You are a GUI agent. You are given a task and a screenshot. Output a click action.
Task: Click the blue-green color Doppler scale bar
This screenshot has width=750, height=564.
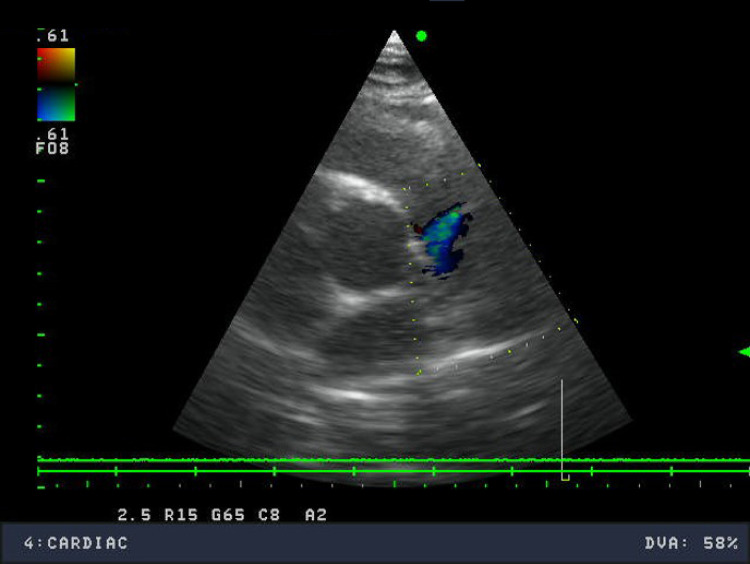point(56,104)
